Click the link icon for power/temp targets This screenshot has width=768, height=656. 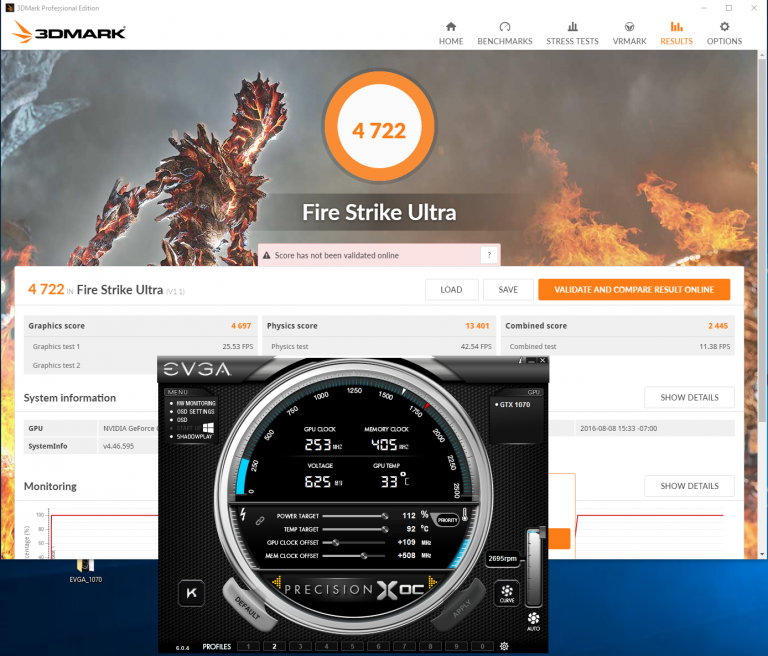click(x=260, y=521)
